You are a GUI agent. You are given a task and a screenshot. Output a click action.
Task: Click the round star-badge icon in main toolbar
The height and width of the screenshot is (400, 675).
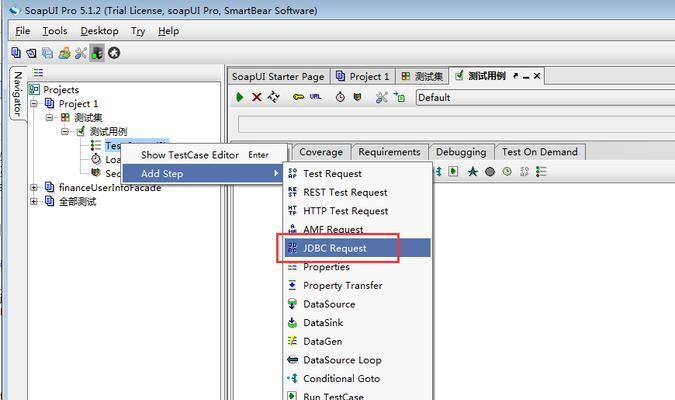tap(114, 53)
